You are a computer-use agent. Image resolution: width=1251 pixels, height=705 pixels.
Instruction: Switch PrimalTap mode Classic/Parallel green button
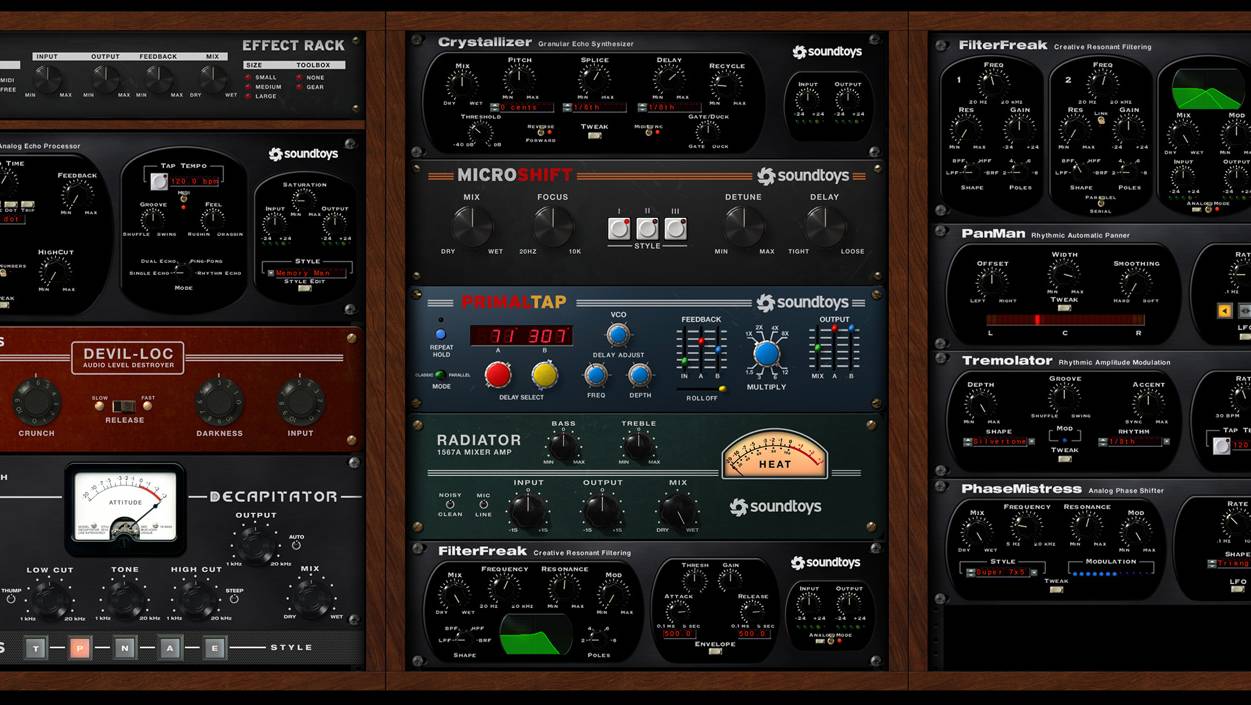tap(438, 375)
